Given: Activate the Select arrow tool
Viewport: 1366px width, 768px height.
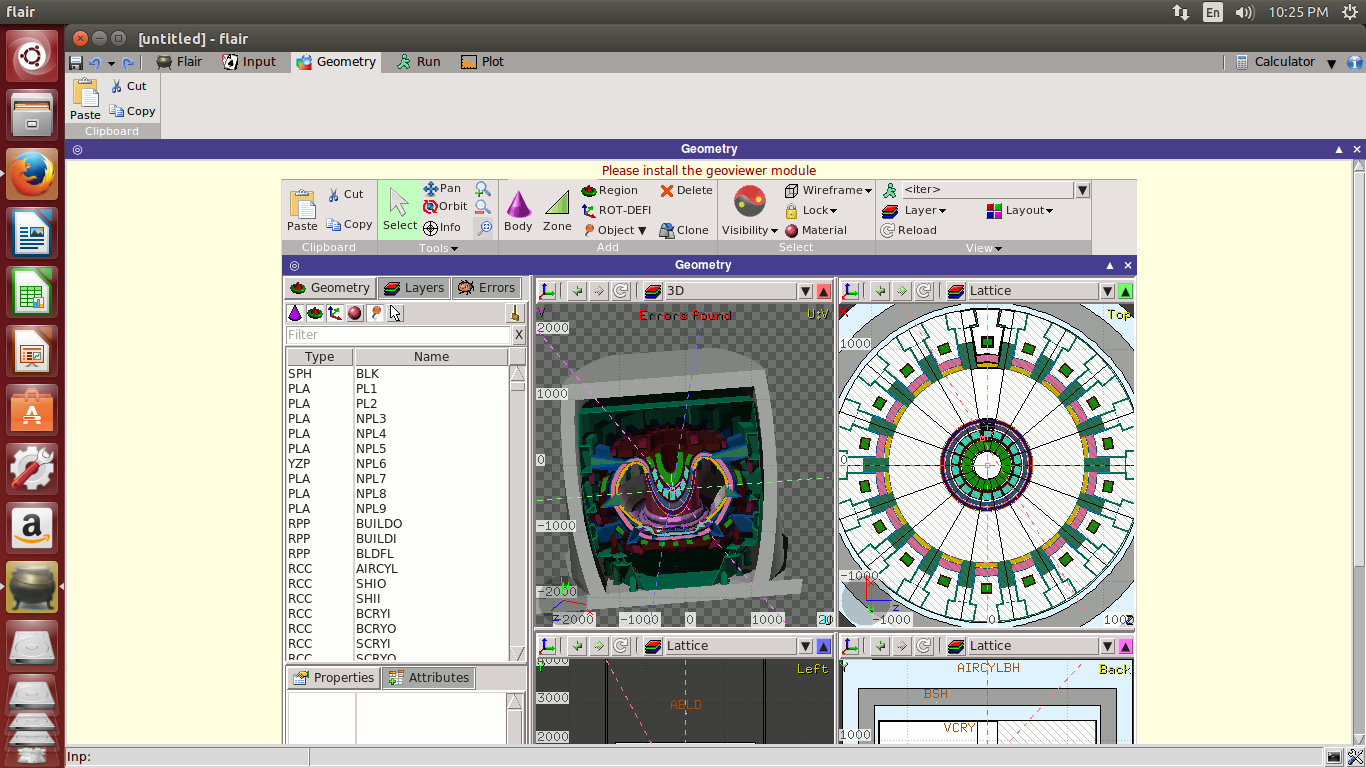Looking at the screenshot, I should (399, 210).
